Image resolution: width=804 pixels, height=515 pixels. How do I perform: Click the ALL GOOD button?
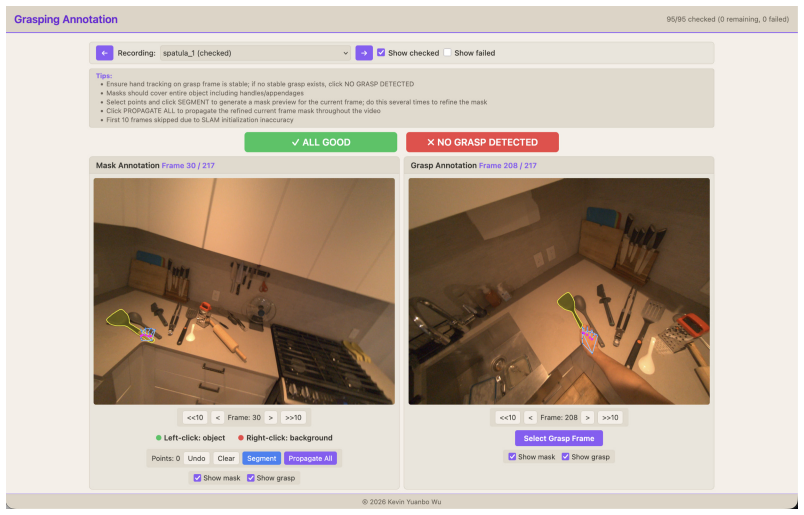[320, 142]
